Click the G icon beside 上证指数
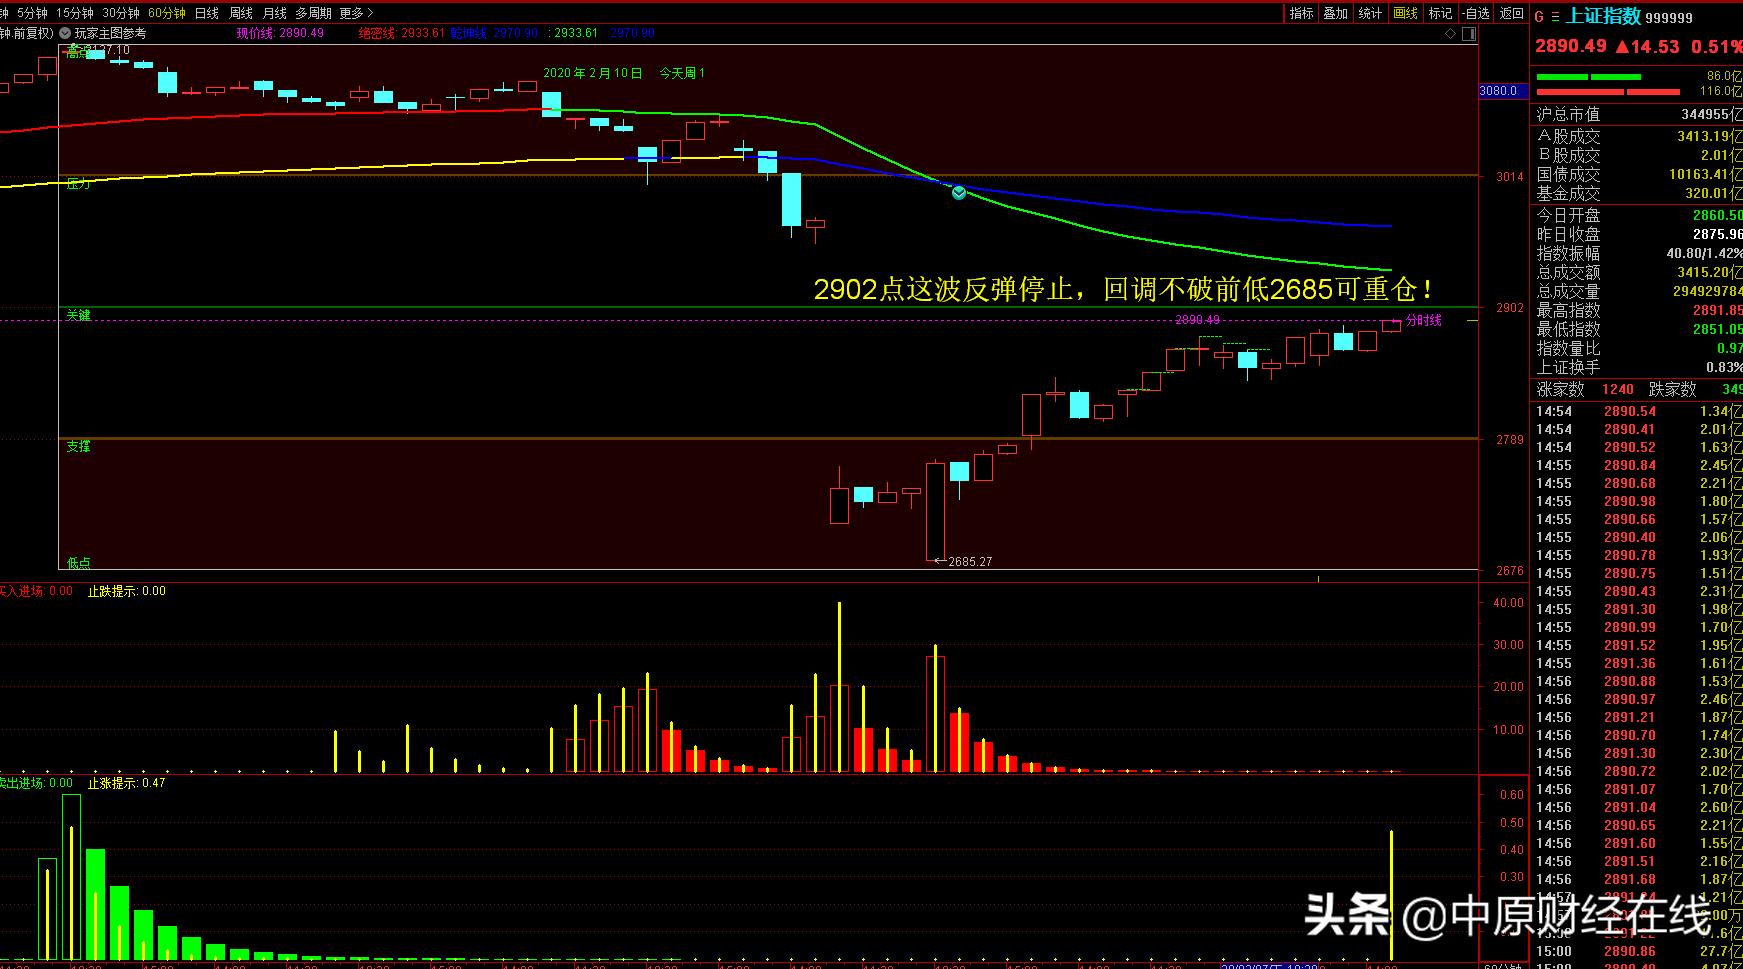Viewport: 1743px width, 969px height. pos(1539,17)
